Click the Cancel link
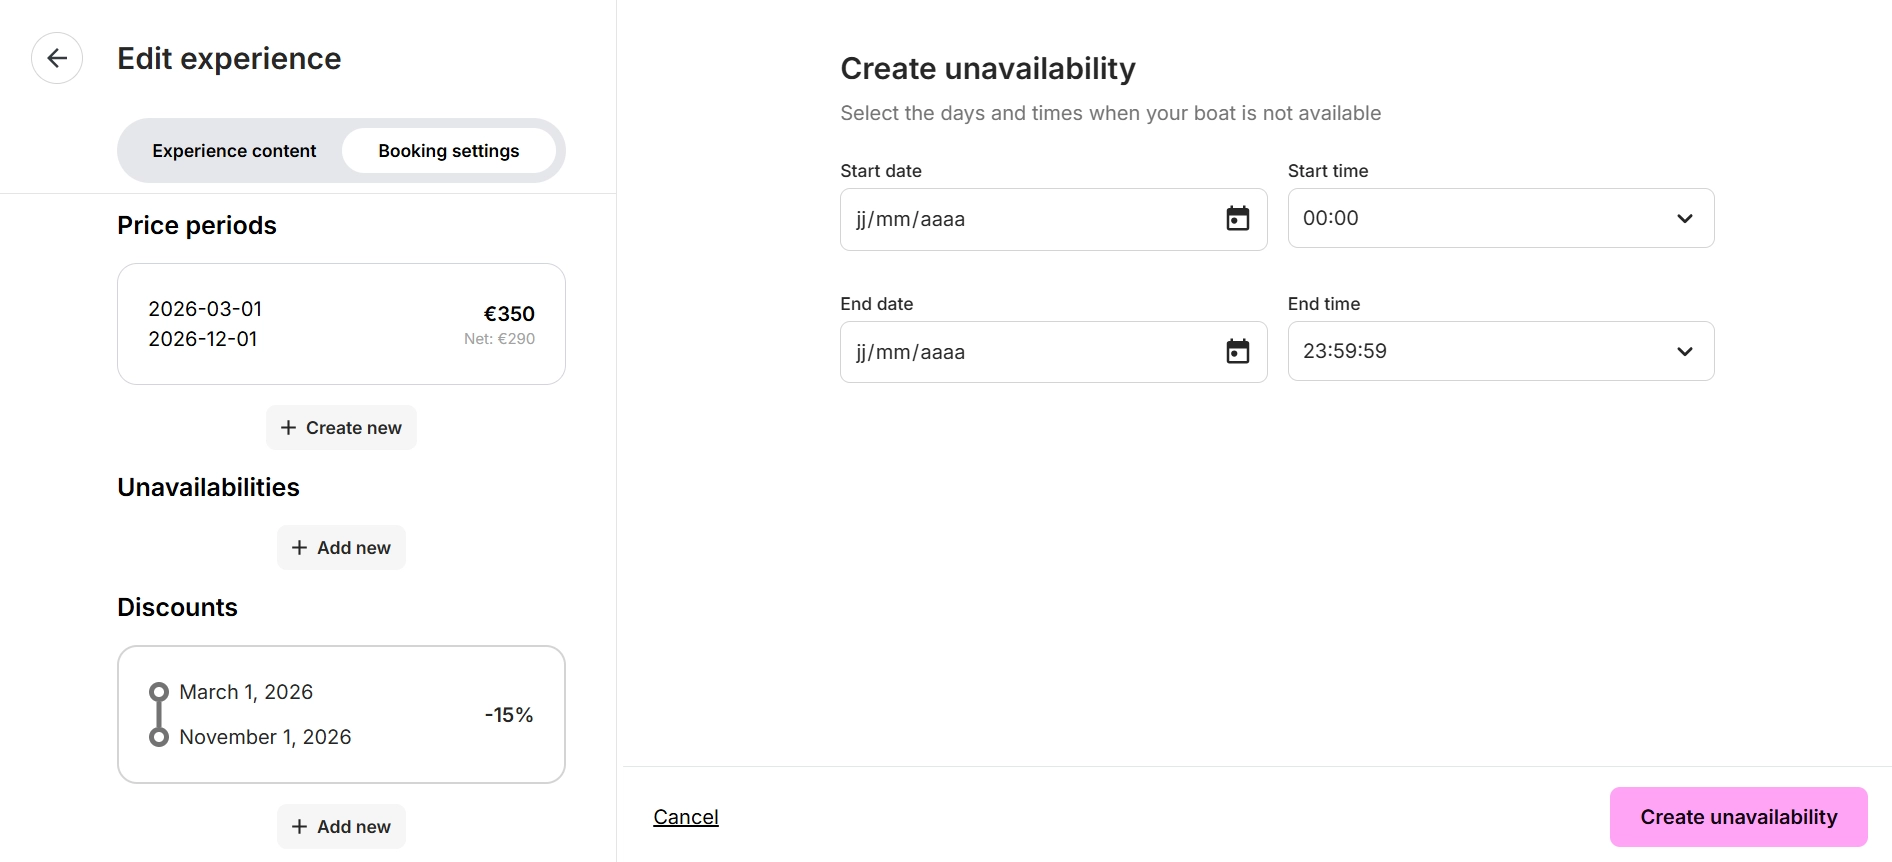The width and height of the screenshot is (1892, 862). (x=686, y=817)
